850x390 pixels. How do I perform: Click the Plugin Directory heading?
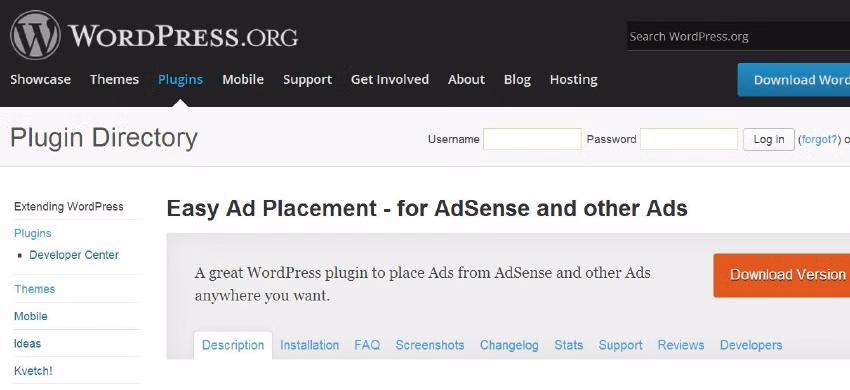click(104, 137)
